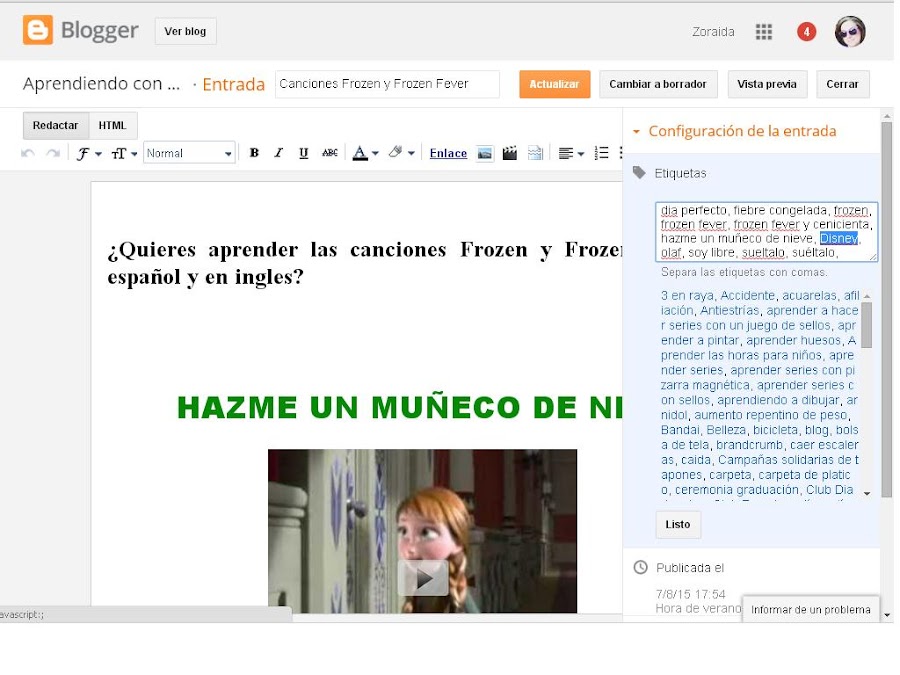Click the Publicada el clock icon
The image size is (900, 675).
click(x=641, y=567)
